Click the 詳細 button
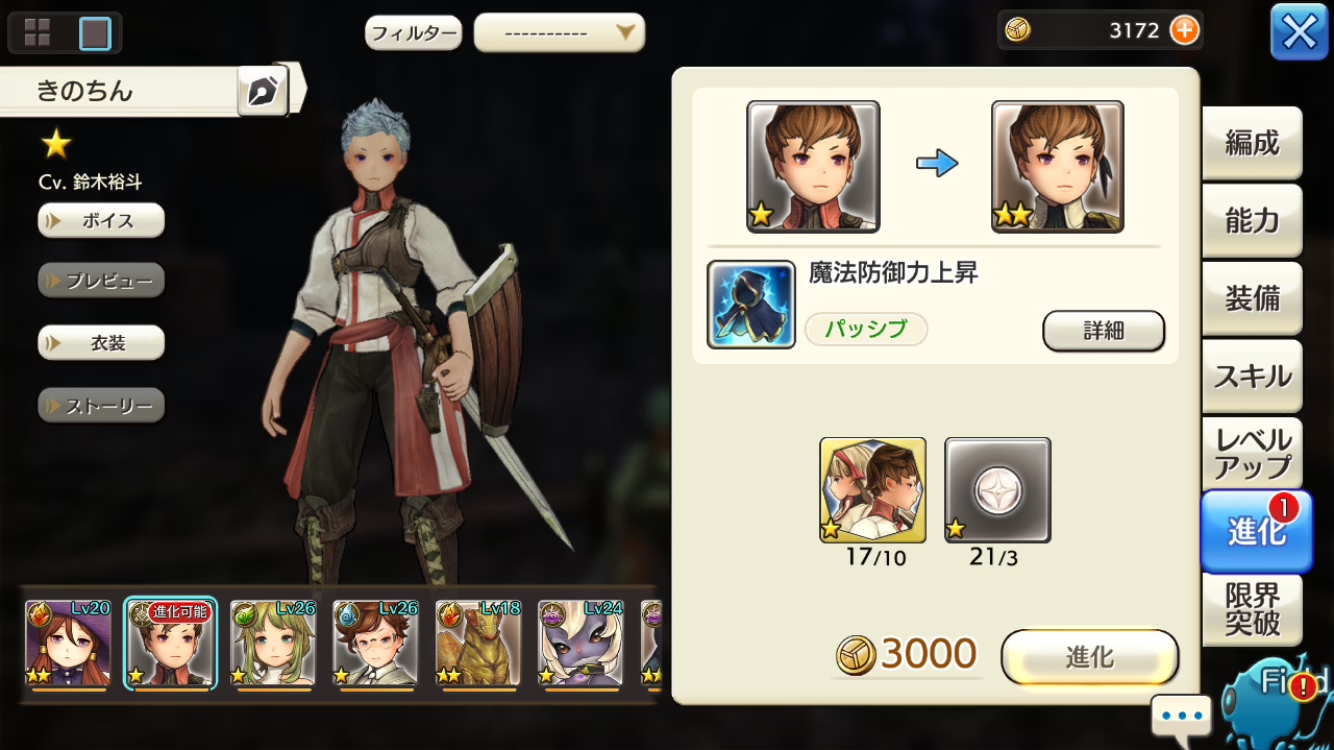This screenshot has height=750, width=1334. click(1104, 331)
